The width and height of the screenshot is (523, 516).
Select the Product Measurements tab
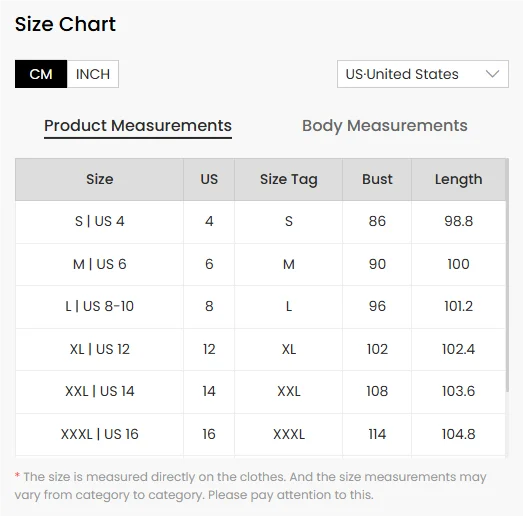(138, 126)
